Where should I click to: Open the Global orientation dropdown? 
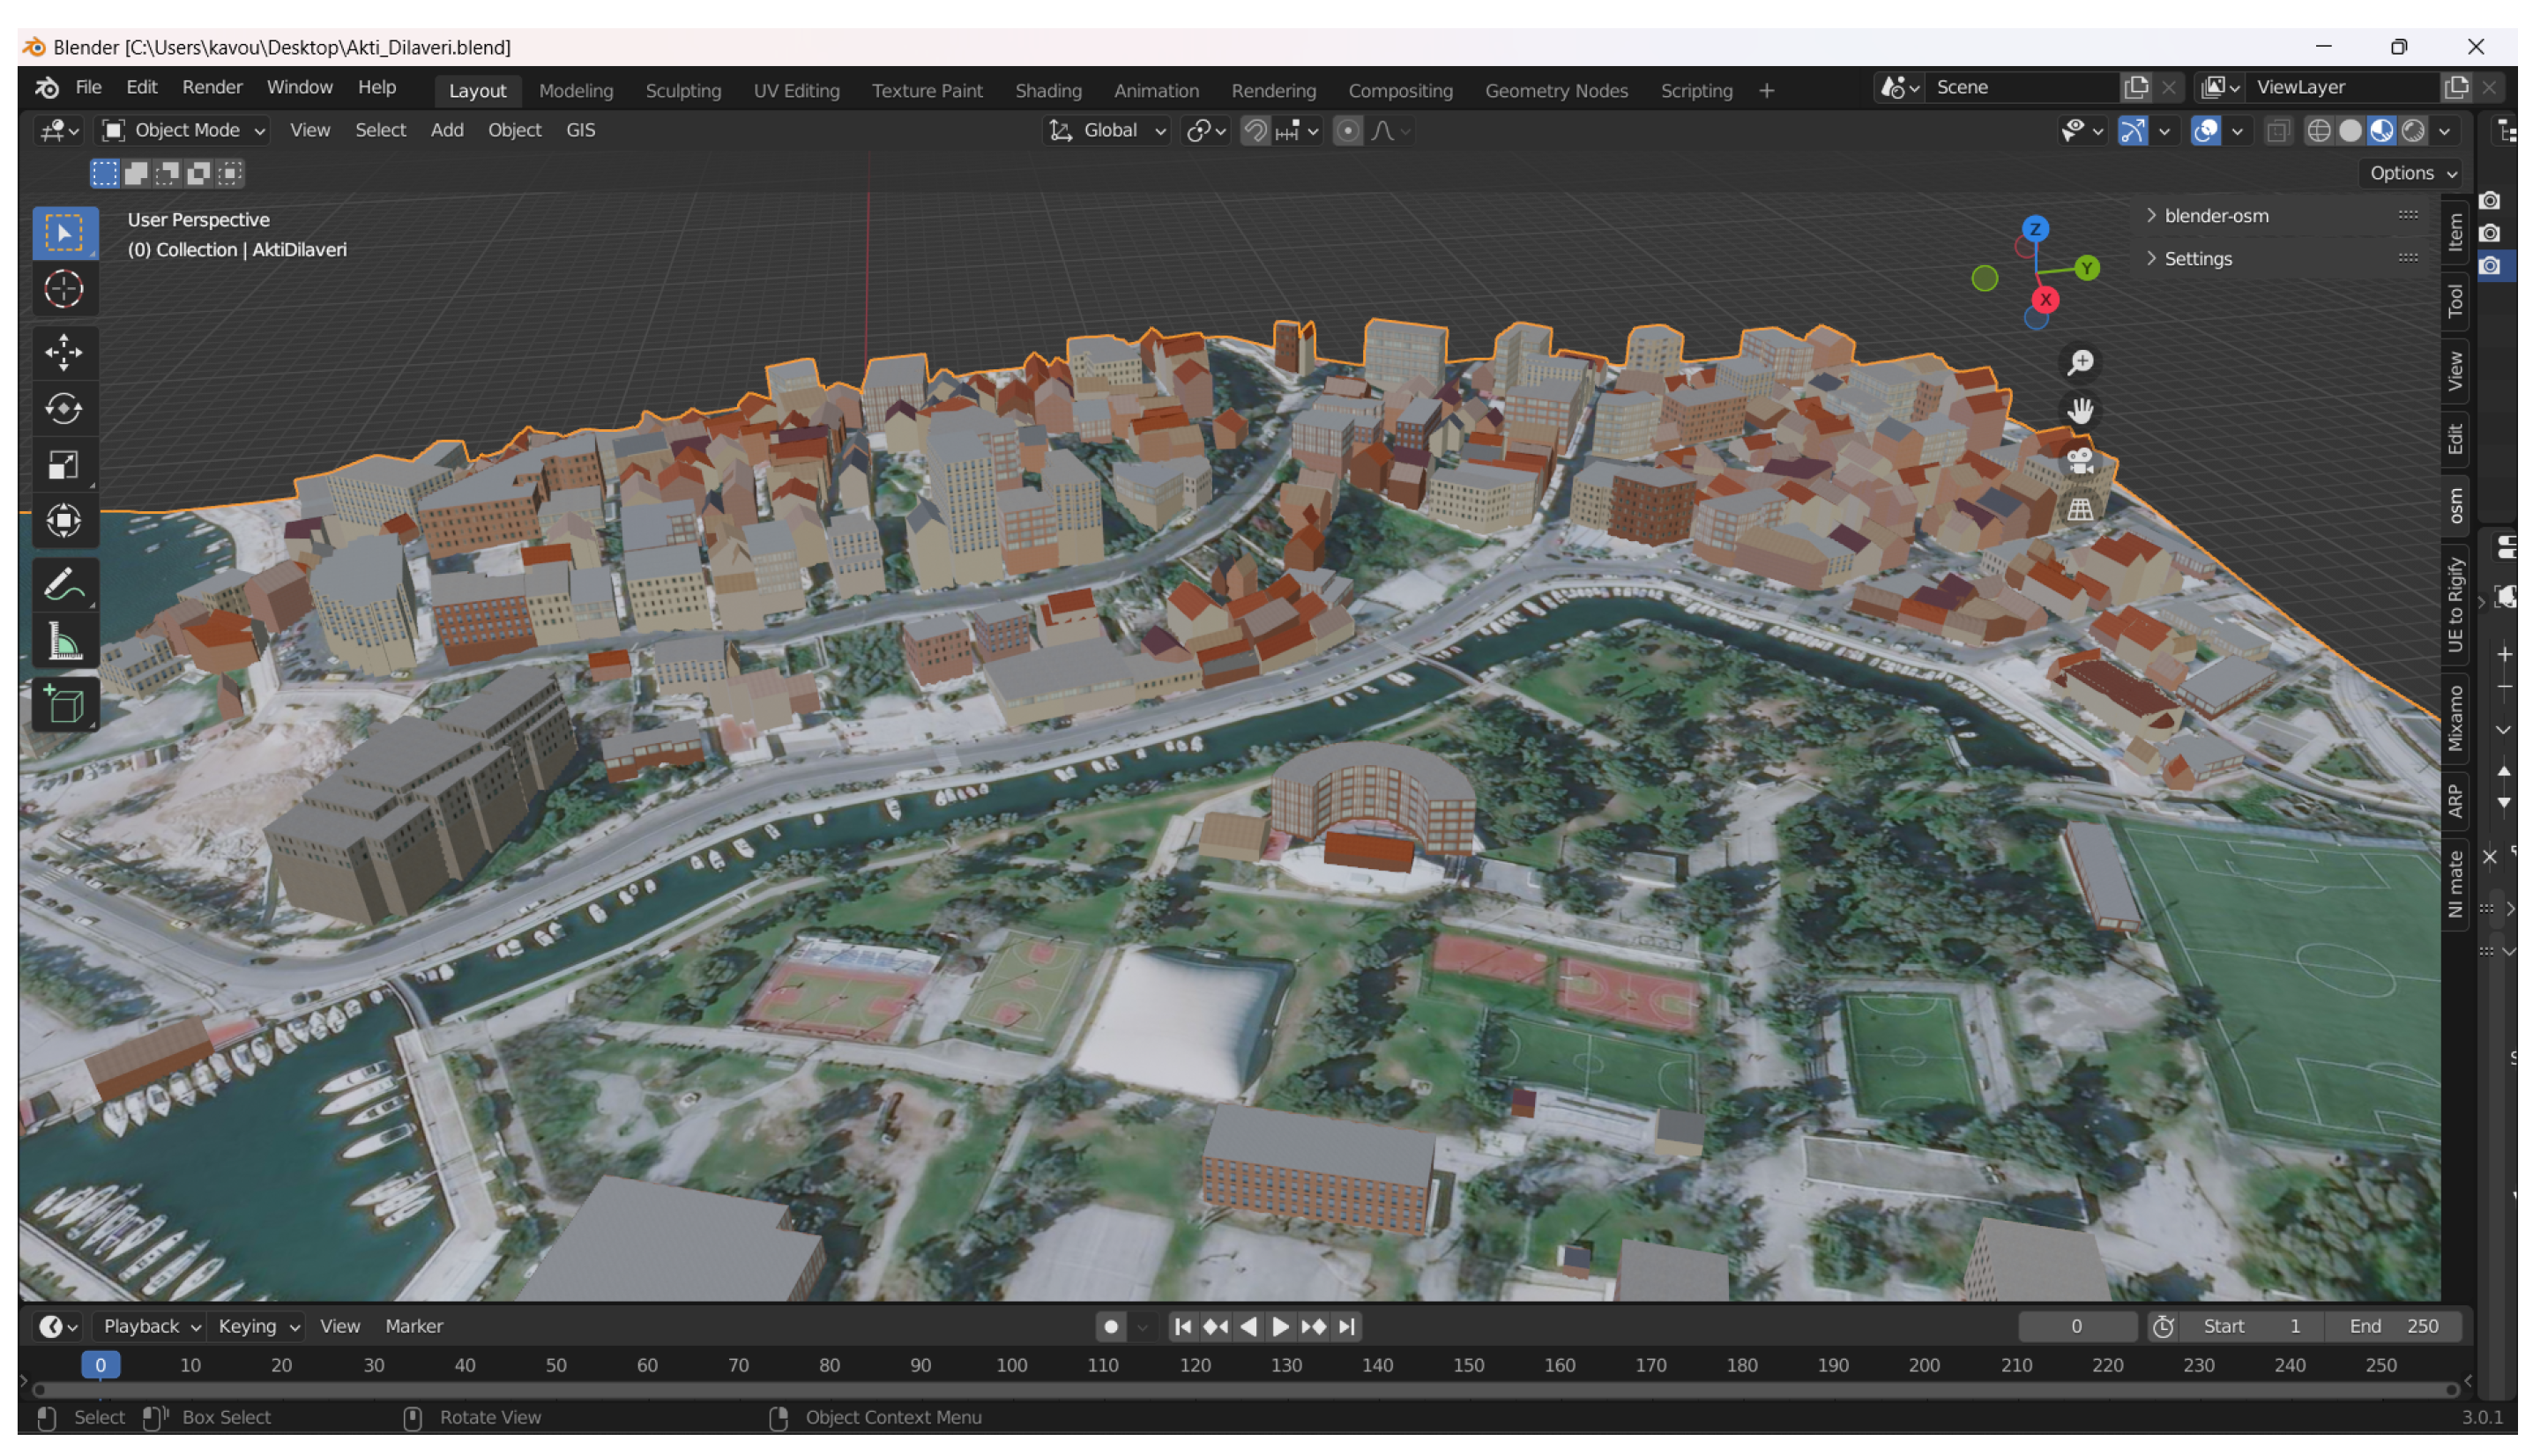pos(1108,130)
